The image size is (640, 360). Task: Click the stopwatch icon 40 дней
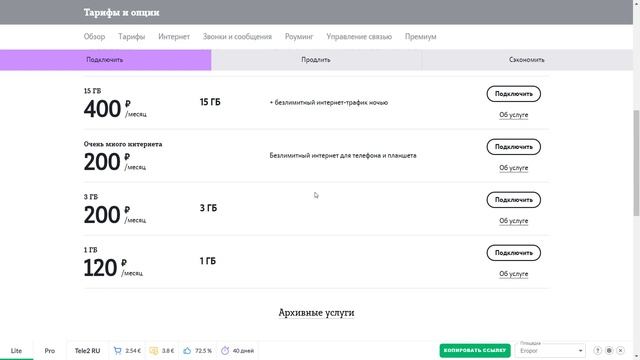(225, 351)
